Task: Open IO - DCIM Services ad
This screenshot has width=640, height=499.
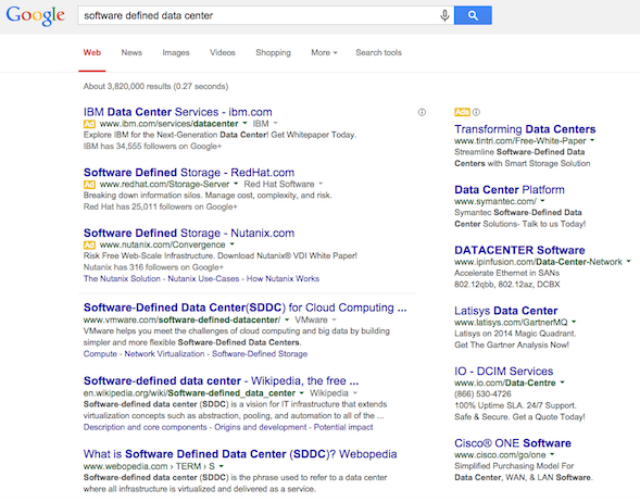Action: coord(504,371)
